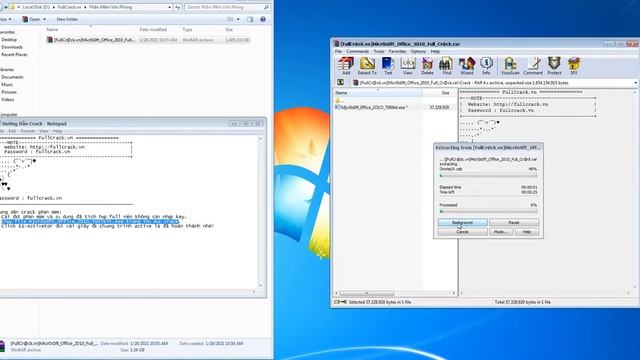This screenshot has width=640, height=360.
Task: Expand the Open button dropdown arrow in Explorer
Action: [x=44, y=19]
